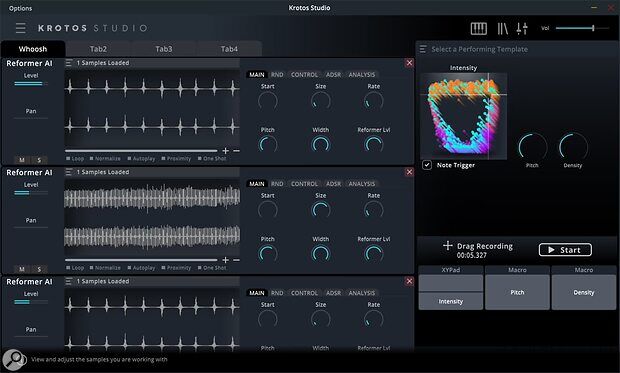The height and width of the screenshot is (373, 620).
Task: Switch to Tab3
Action: click(164, 49)
